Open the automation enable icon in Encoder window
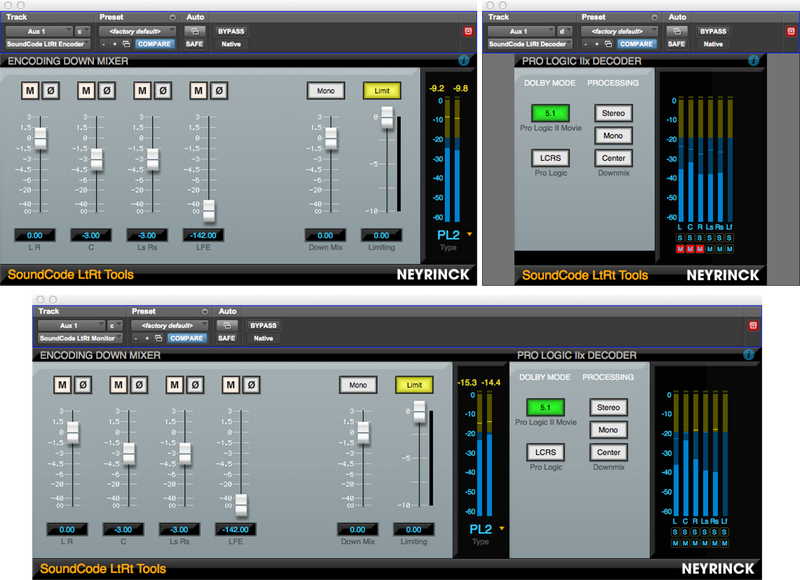Screen dimensions: 800x580 [x=195, y=31]
